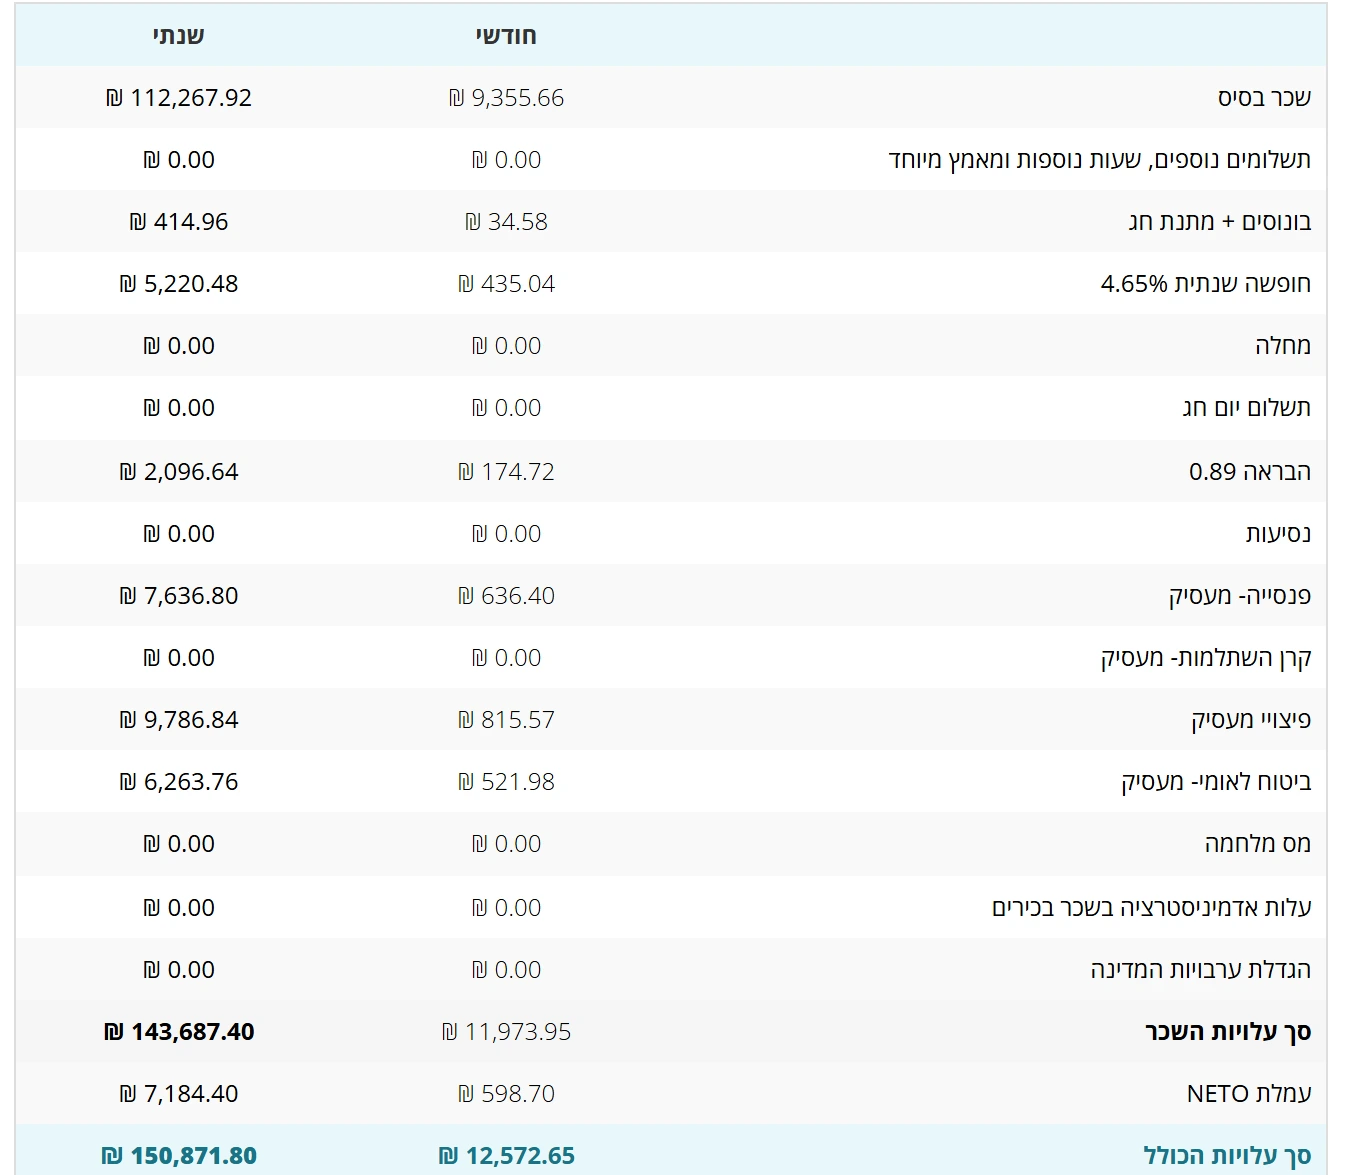Select the bold annual total ₪ 143,687.40
This screenshot has height=1175, width=1345.
(179, 1032)
